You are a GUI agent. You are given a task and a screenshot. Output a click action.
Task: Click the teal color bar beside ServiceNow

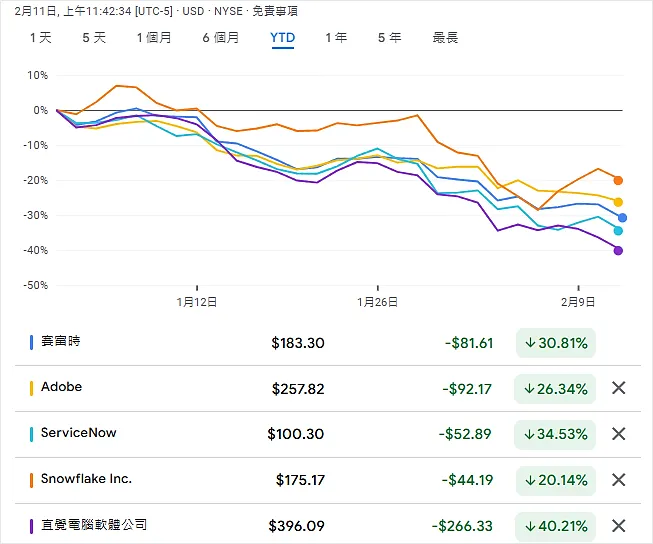[31, 434]
